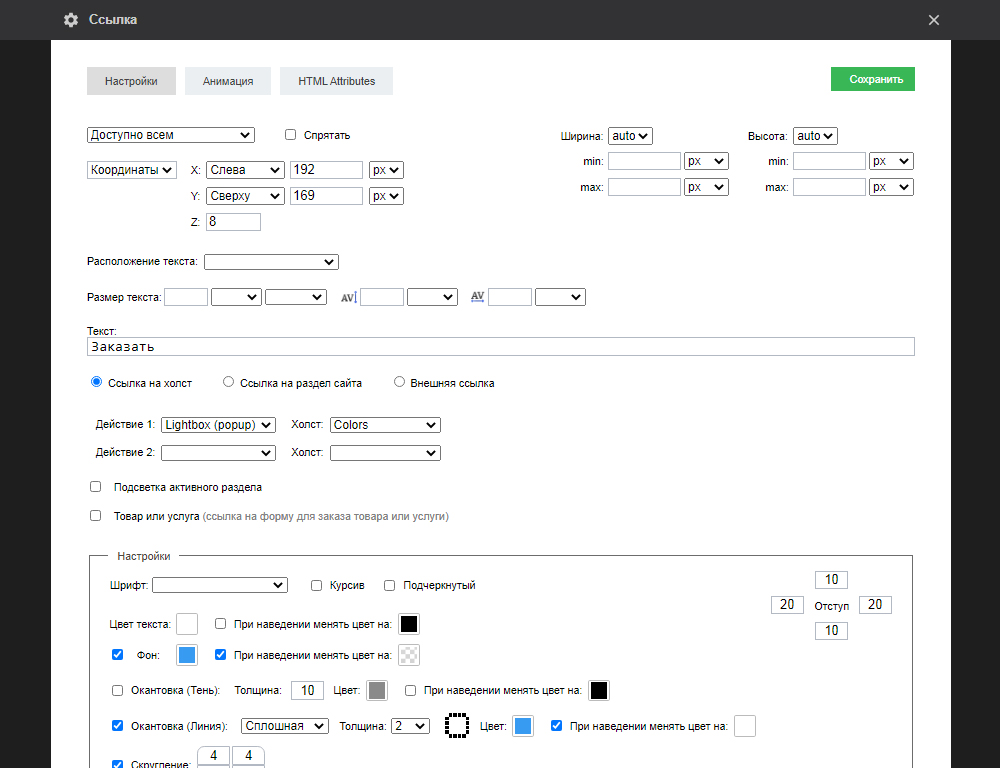Open the Доступно всем dropdown
This screenshot has width=1000, height=768.
pos(171,135)
